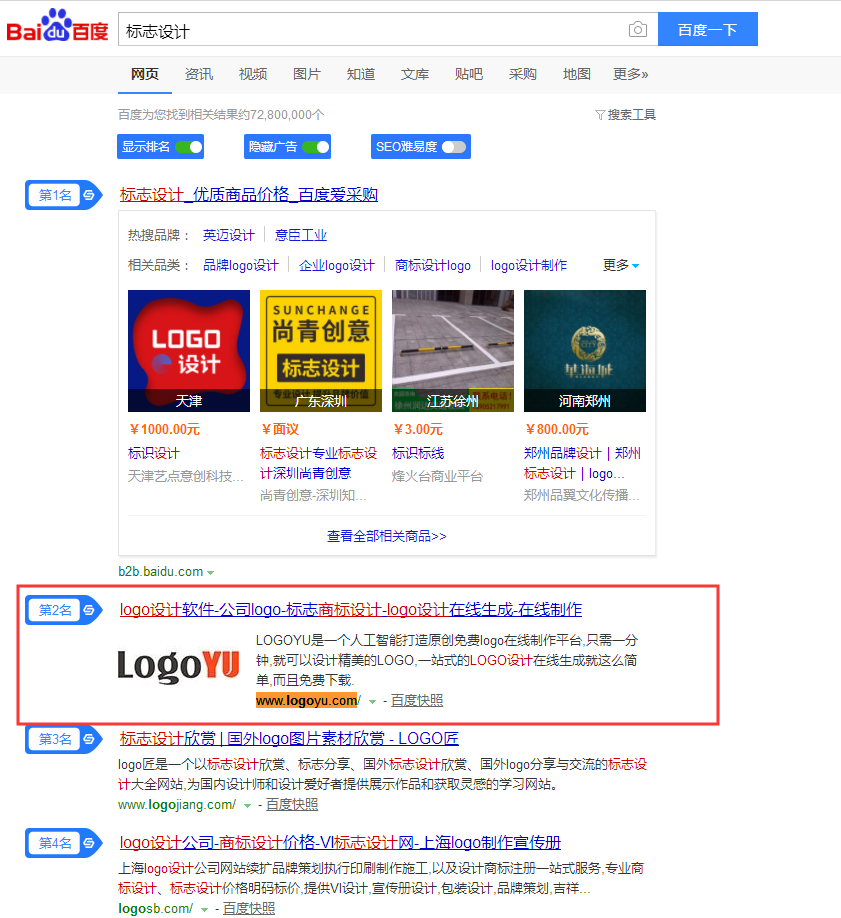Viewport: 841px width, 918px height.
Task: Switch to 资讯 tab
Action: (x=199, y=74)
